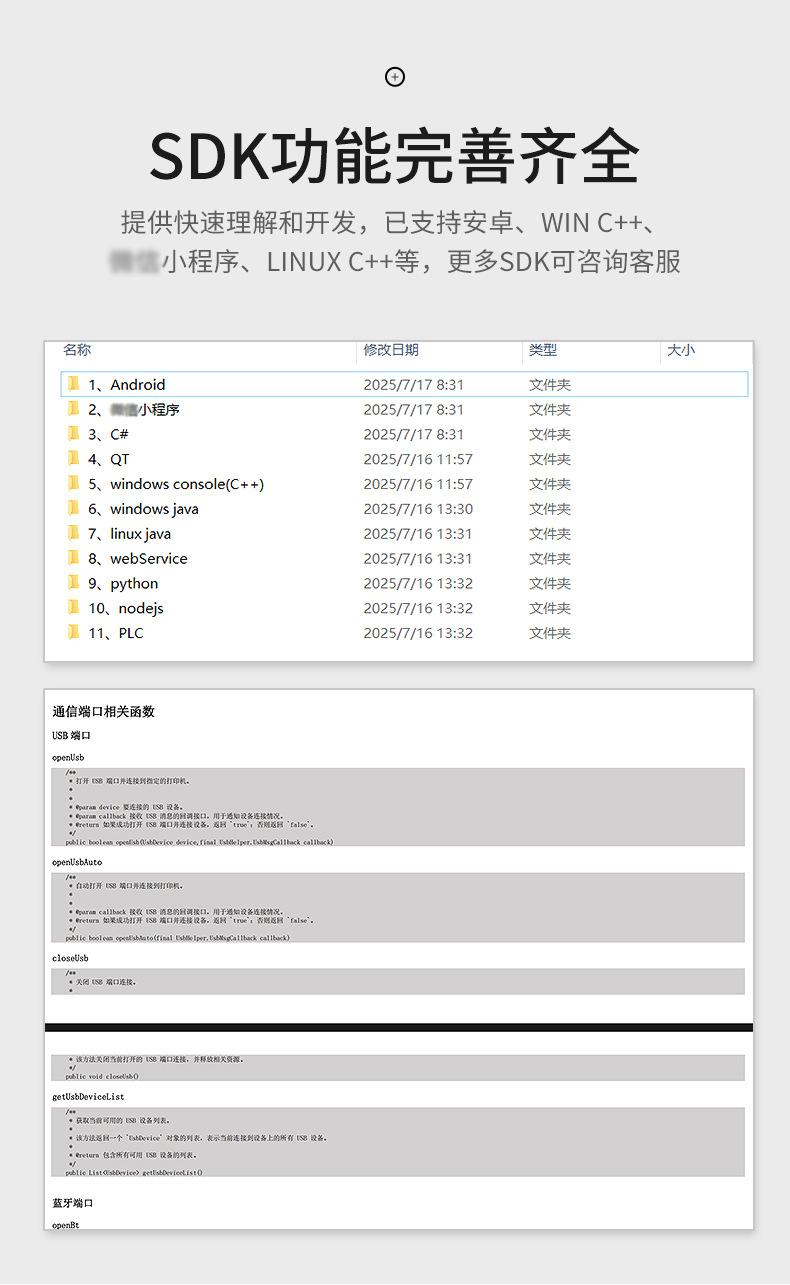Click the getUsbDeviceList function heading
Image resolution: width=790 pixels, height=1285 pixels.
(x=88, y=1097)
